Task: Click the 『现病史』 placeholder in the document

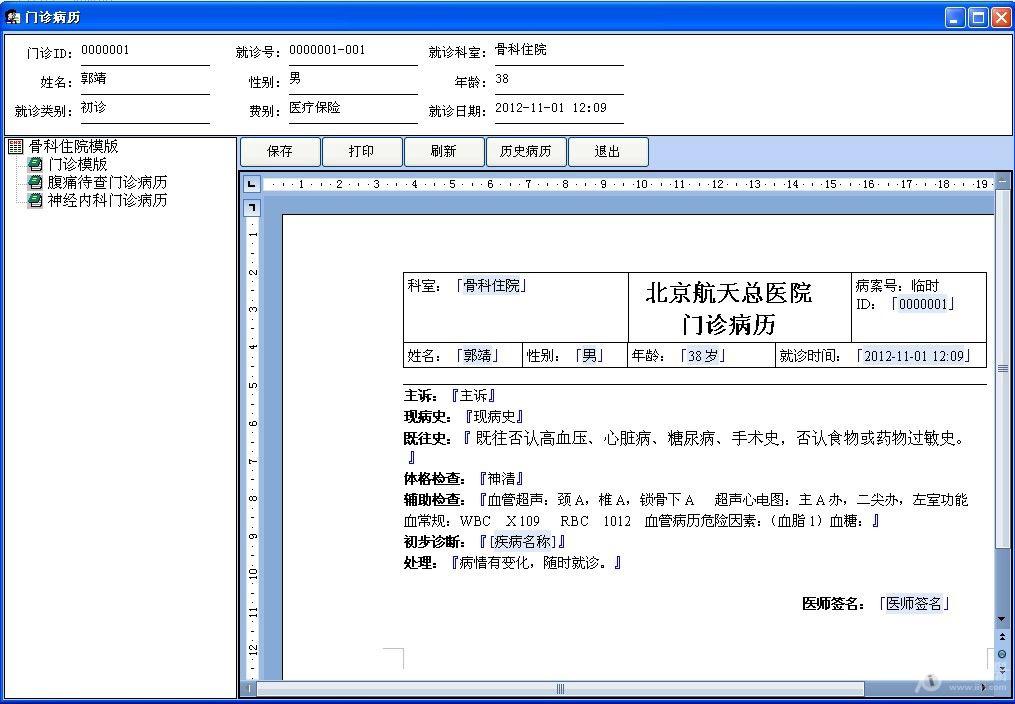Action: point(494,417)
